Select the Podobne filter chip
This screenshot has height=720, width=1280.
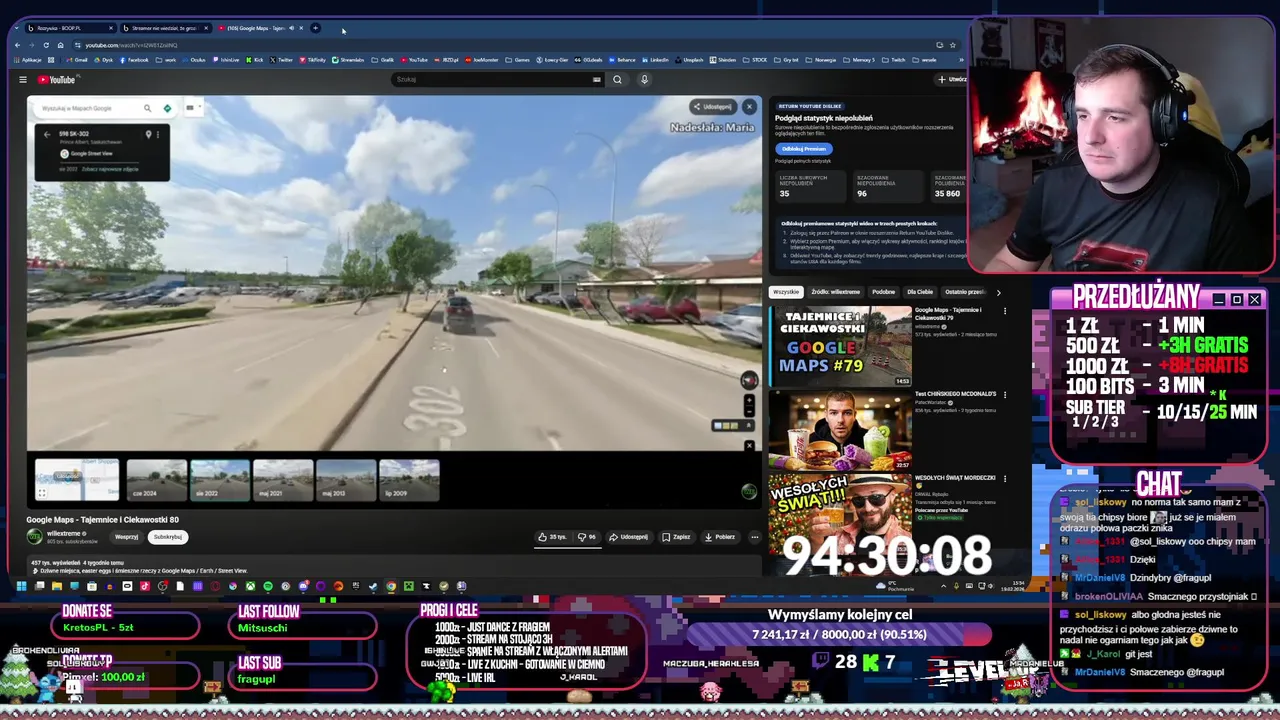pyautogui.click(x=883, y=292)
